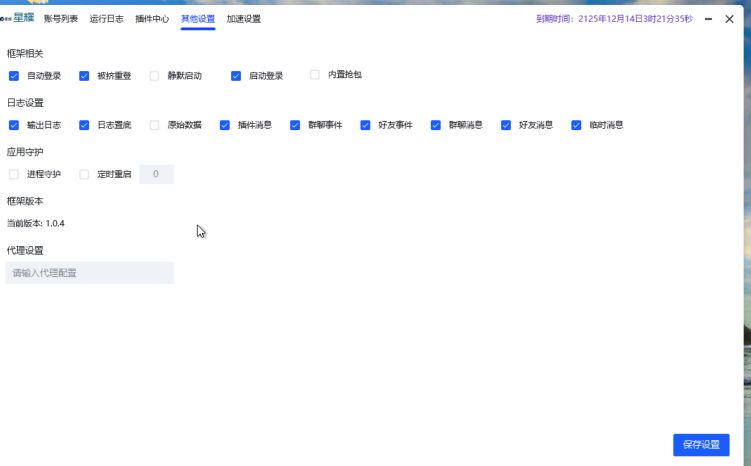The height and width of the screenshot is (466, 751).
Task: Click the 定时重启 number field
Action: click(x=156, y=175)
